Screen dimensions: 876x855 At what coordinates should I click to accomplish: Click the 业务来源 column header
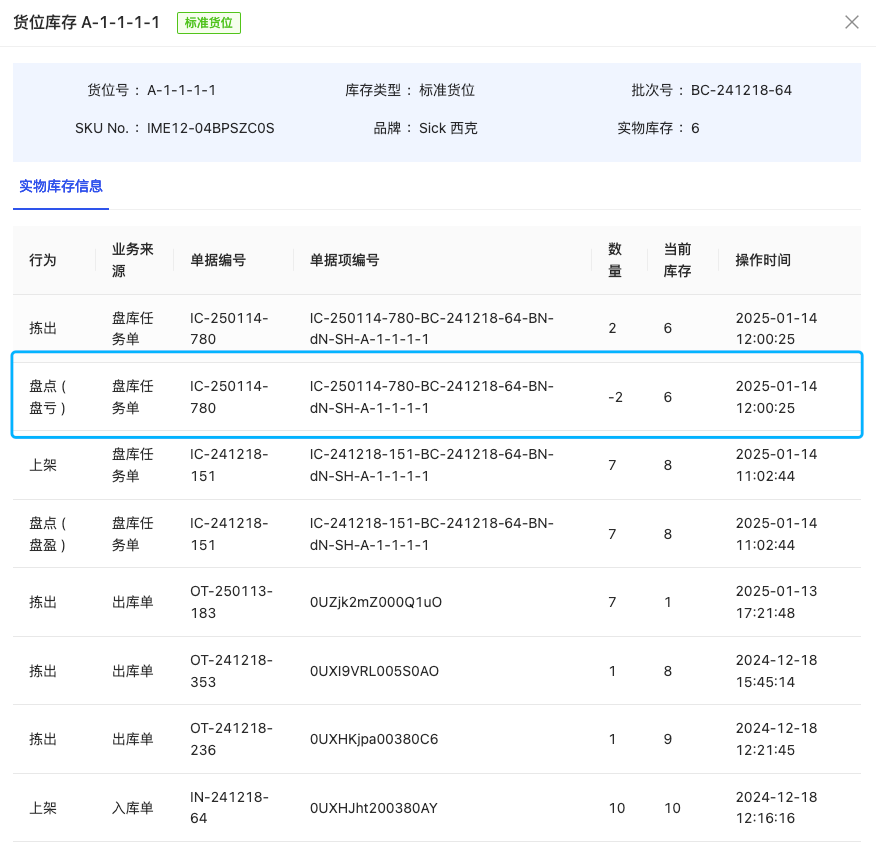132,260
